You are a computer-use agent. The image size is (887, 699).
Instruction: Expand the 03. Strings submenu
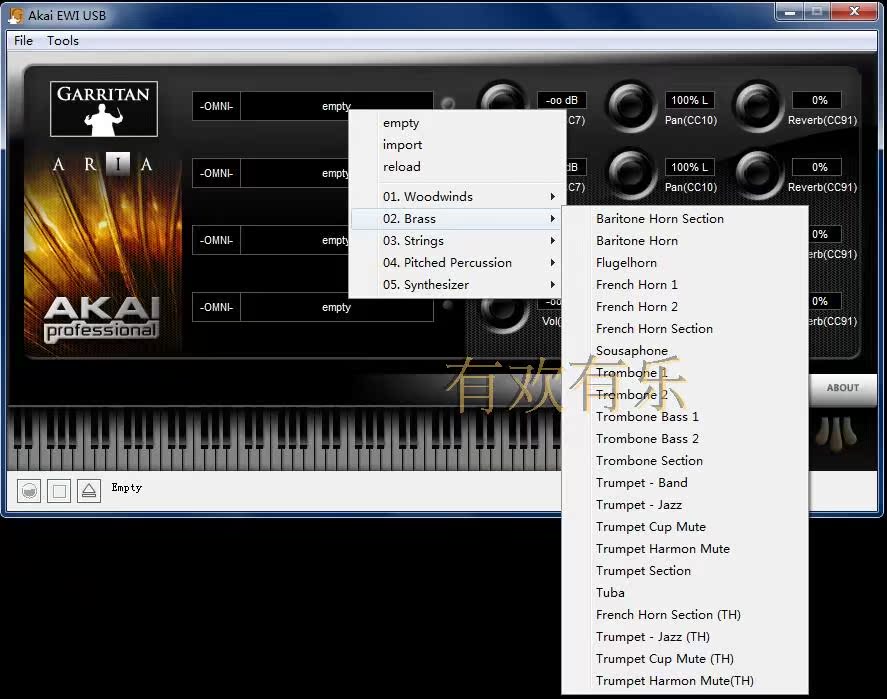pos(457,241)
